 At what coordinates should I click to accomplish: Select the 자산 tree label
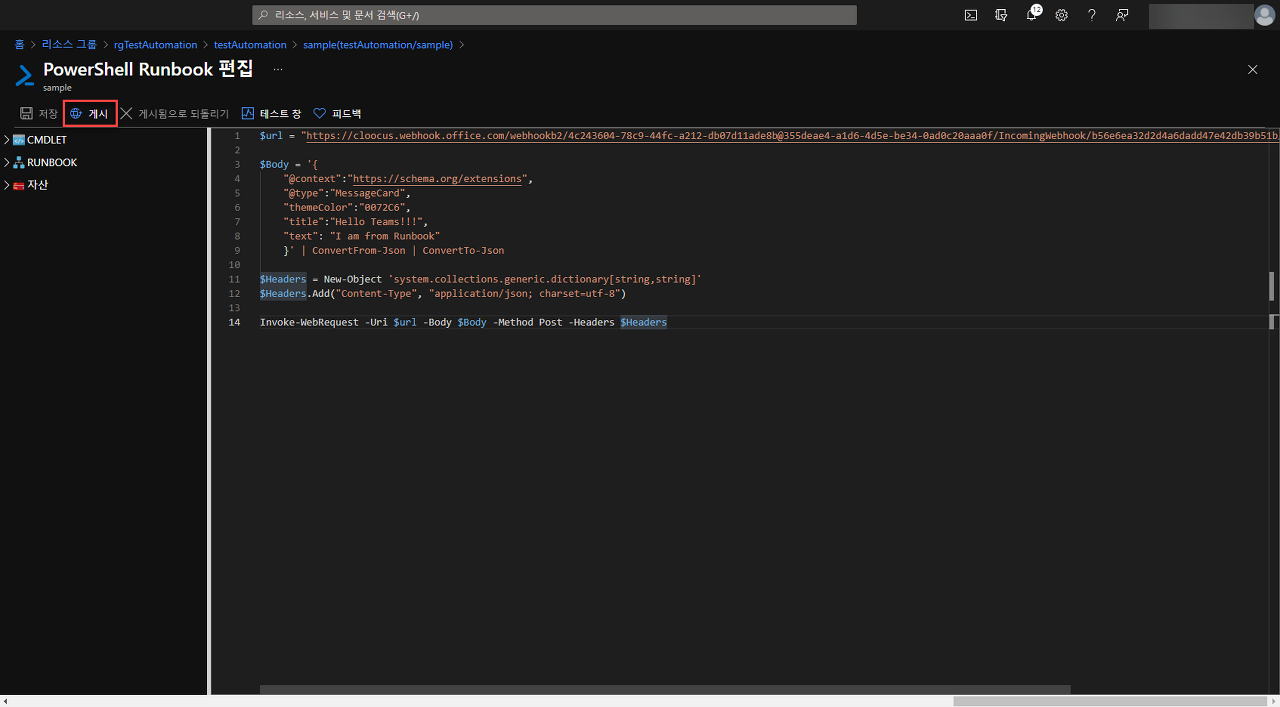coord(37,185)
